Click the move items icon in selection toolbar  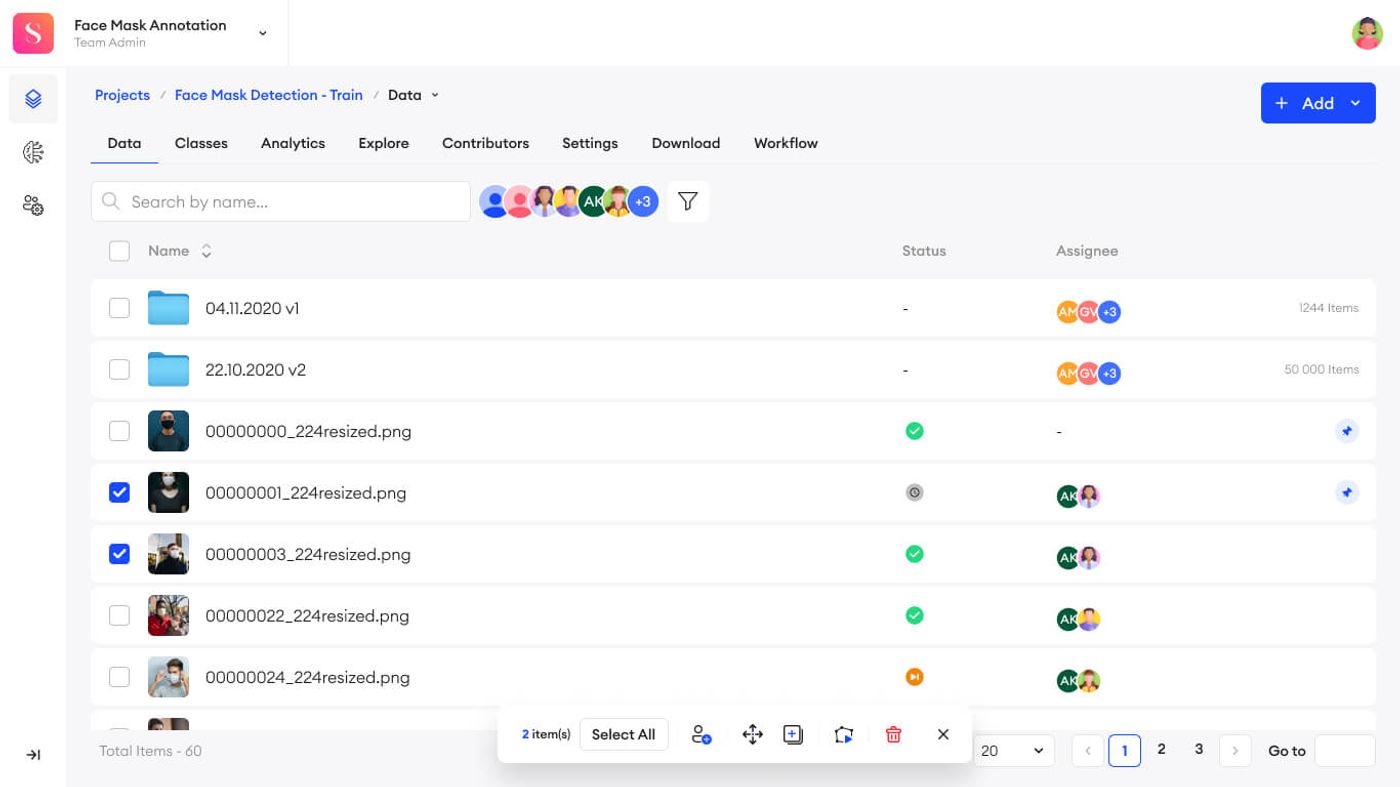point(753,735)
